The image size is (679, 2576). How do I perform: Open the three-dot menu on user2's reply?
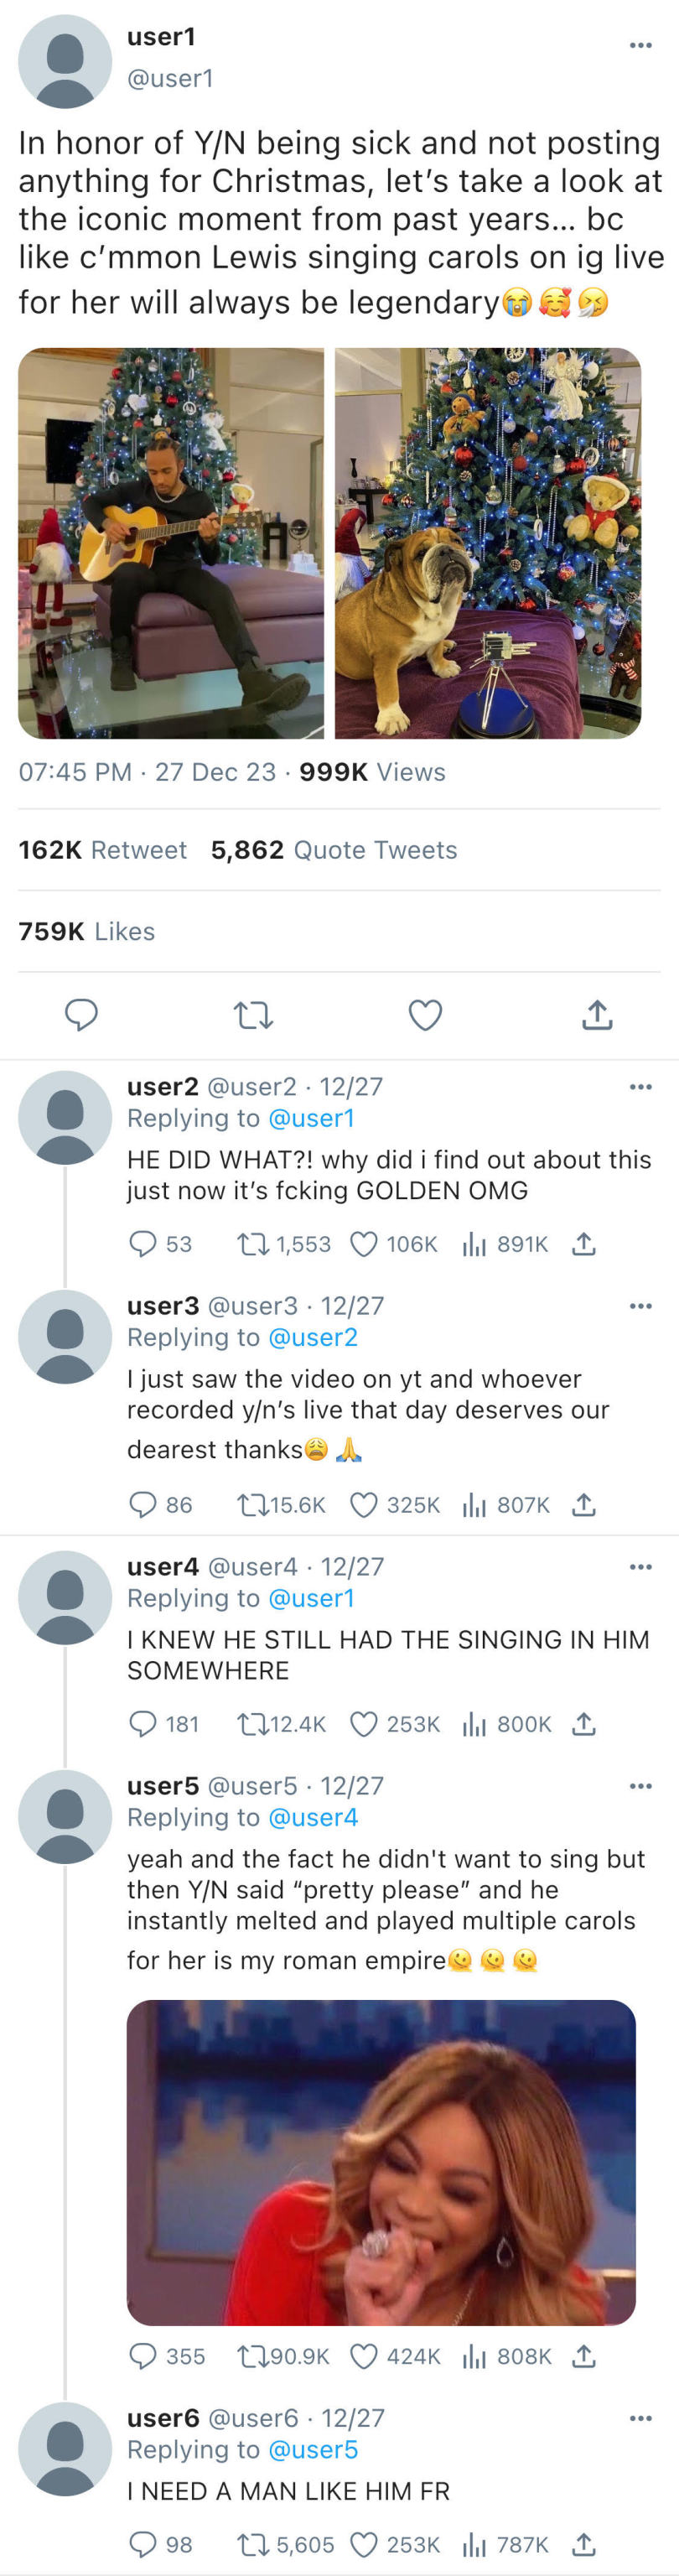pyautogui.click(x=640, y=1086)
